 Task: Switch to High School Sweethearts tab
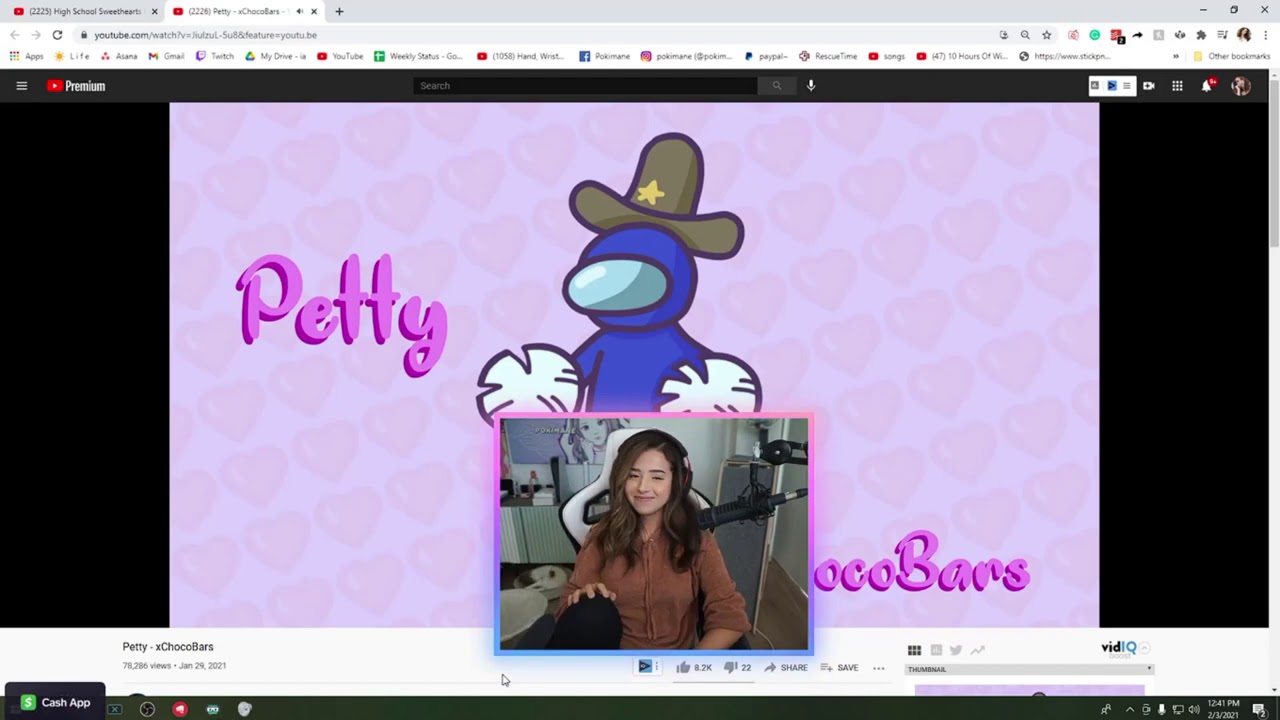[x=83, y=11]
